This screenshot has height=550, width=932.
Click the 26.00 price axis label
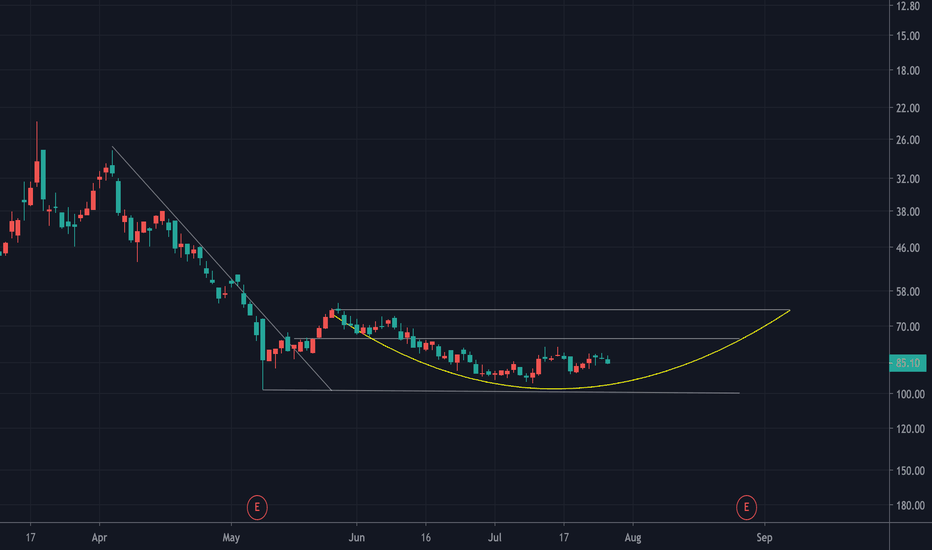(908, 140)
